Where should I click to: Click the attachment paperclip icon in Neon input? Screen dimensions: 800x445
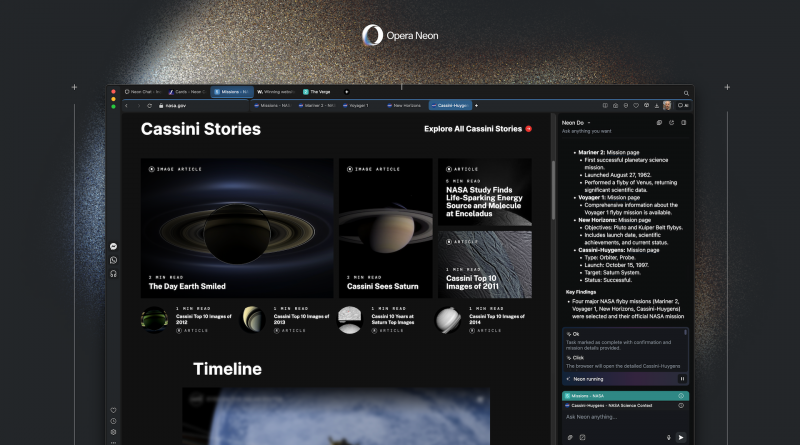[x=570, y=437]
